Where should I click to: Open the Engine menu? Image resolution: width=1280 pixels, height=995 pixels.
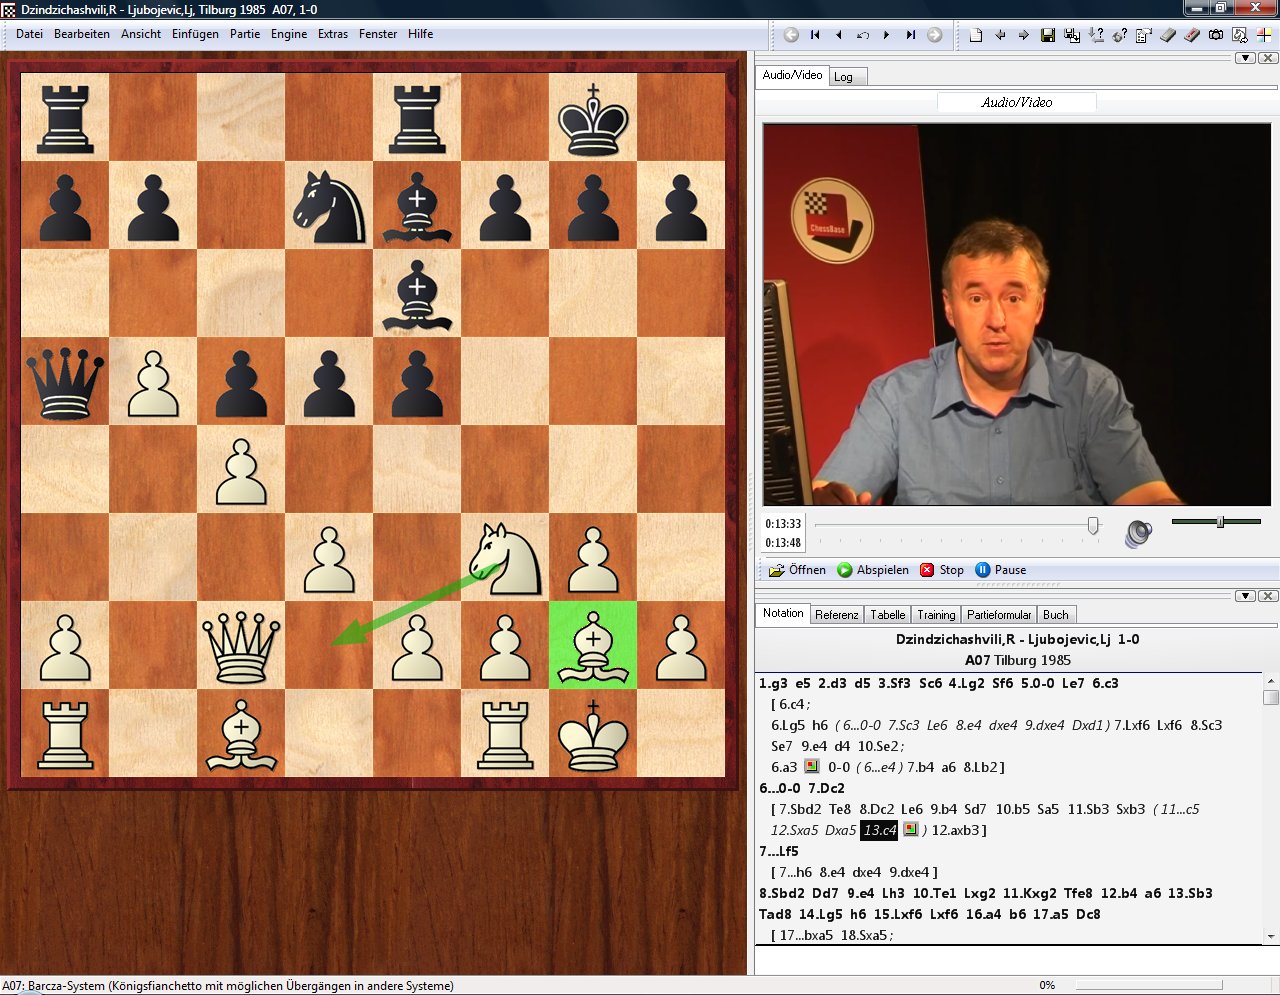[x=289, y=34]
